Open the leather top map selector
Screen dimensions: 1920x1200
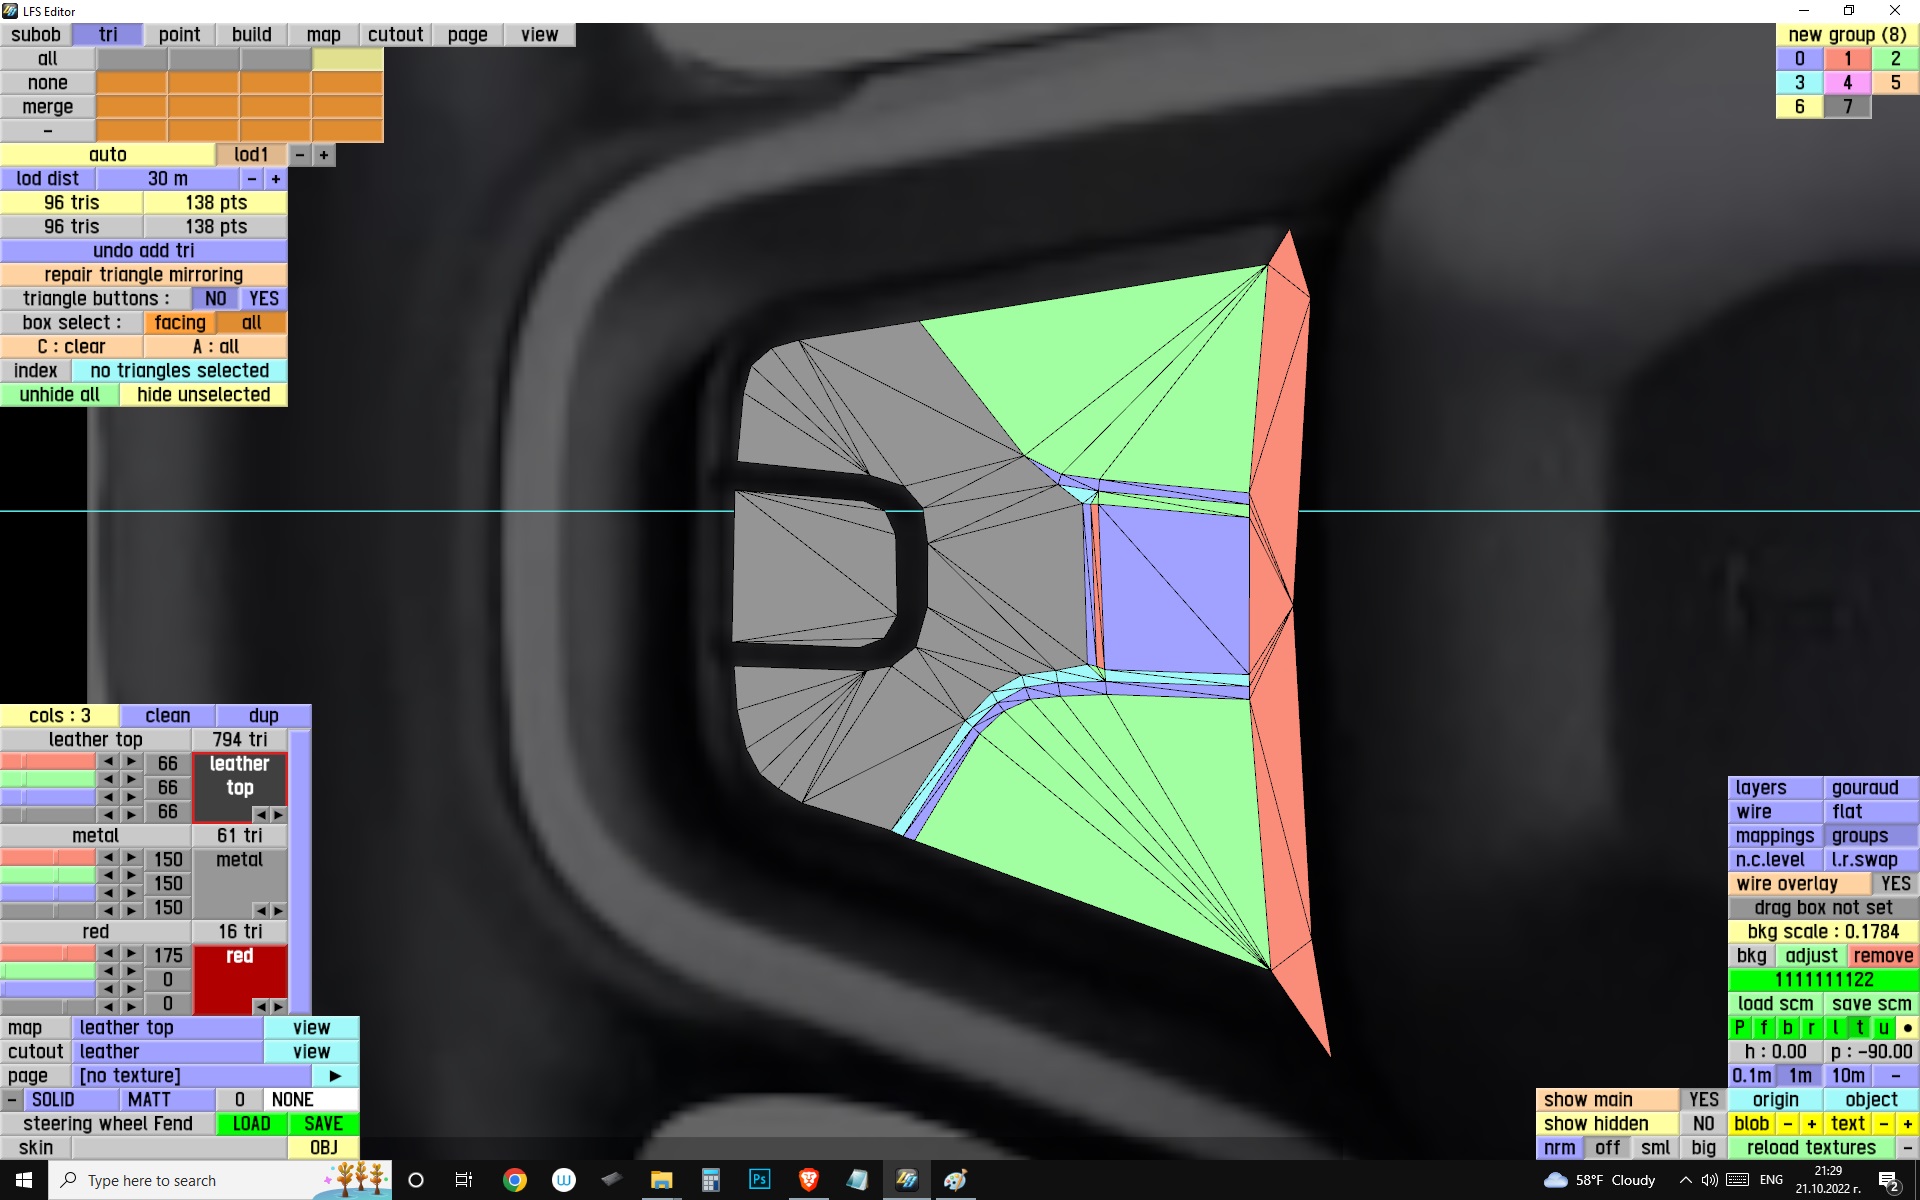167,1028
